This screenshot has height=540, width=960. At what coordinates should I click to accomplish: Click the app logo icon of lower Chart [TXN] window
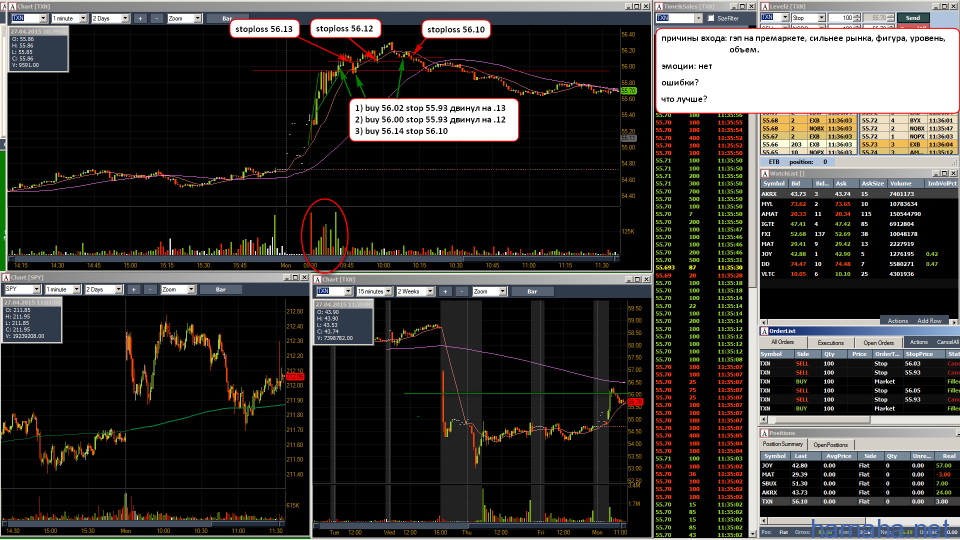[318, 279]
